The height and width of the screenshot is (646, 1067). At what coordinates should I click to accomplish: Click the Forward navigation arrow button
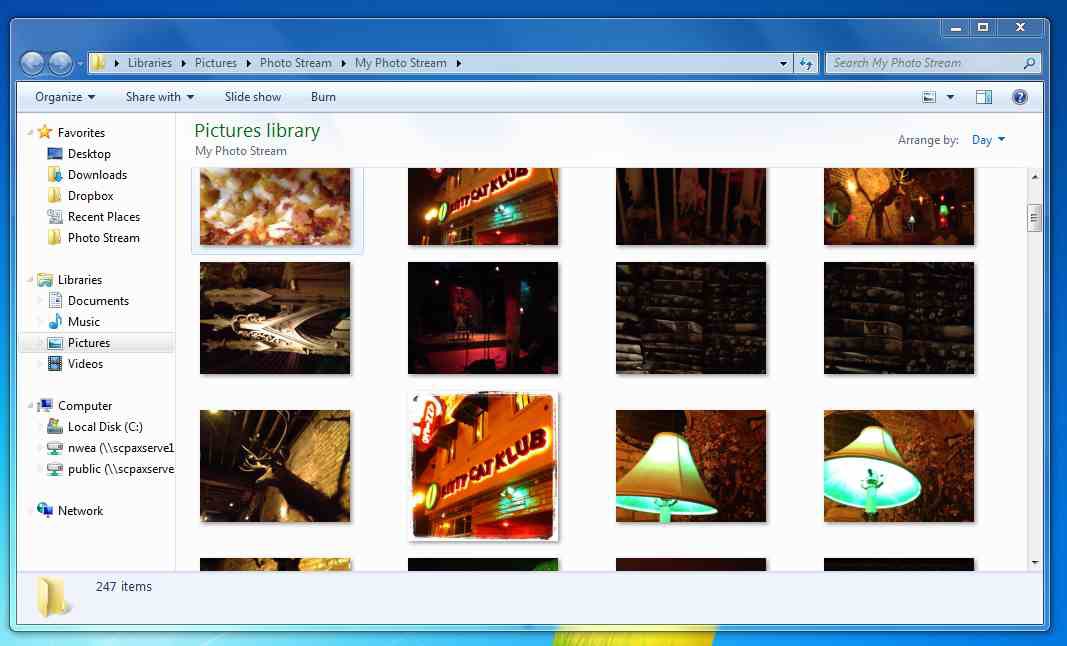[x=60, y=63]
